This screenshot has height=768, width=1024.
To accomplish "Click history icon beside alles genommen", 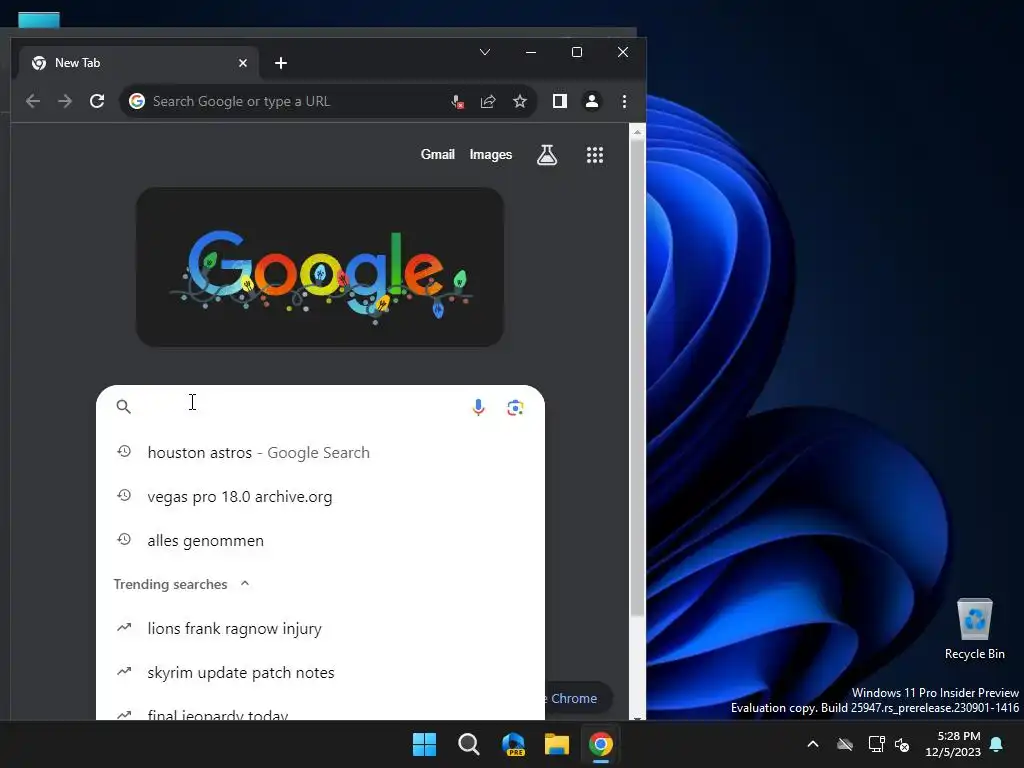I will pyautogui.click(x=123, y=539).
